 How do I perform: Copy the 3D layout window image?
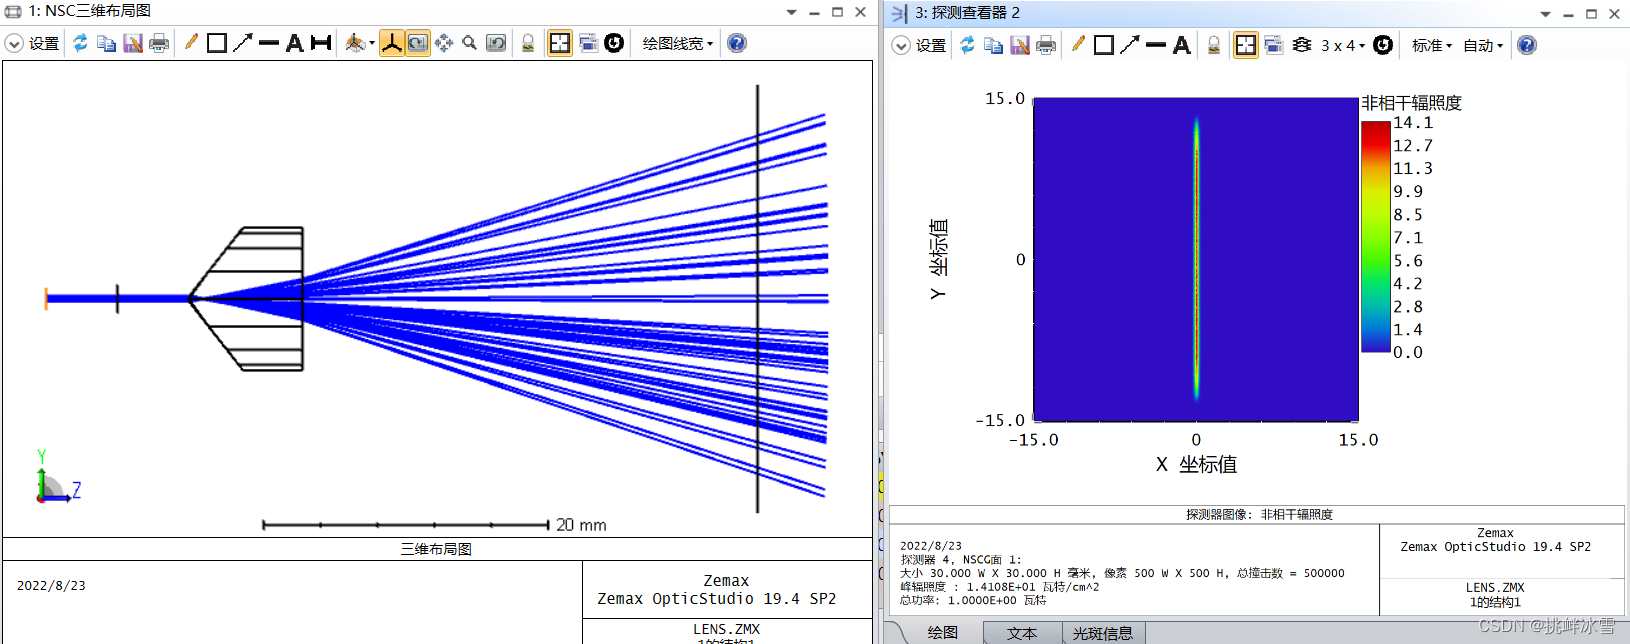[106, 43]
